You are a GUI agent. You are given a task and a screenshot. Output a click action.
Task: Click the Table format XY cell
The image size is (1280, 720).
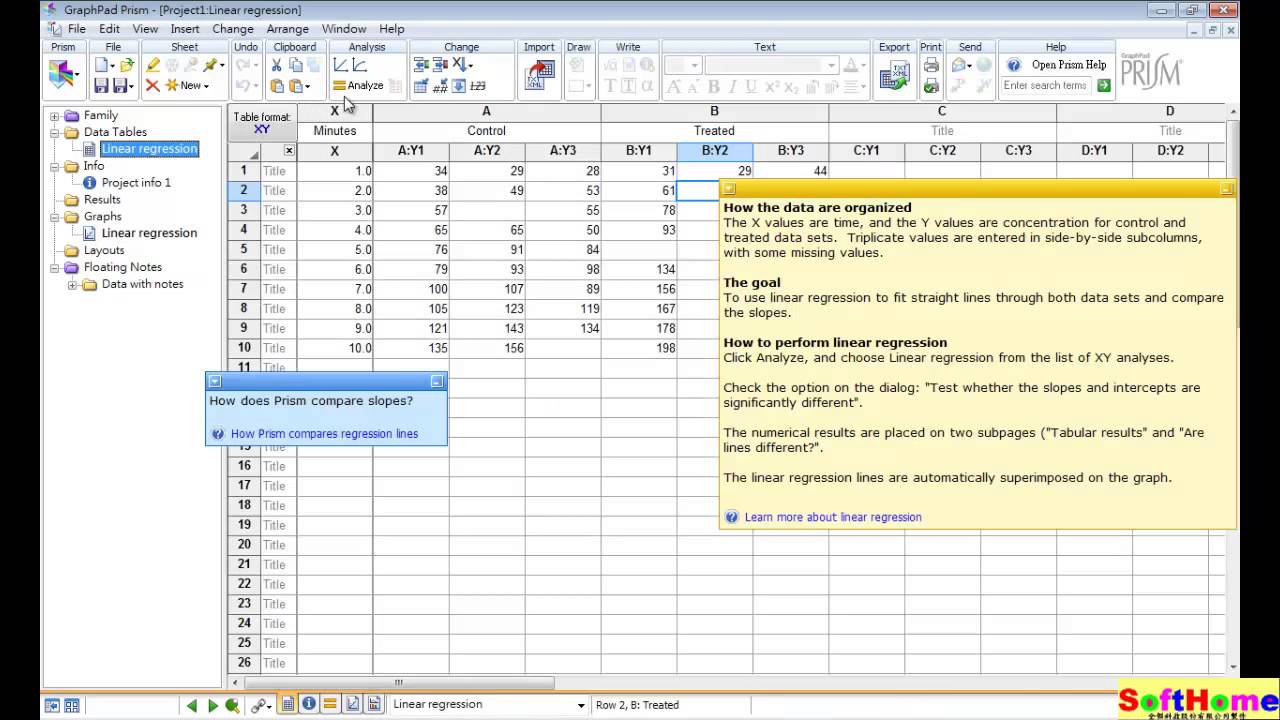262,123
